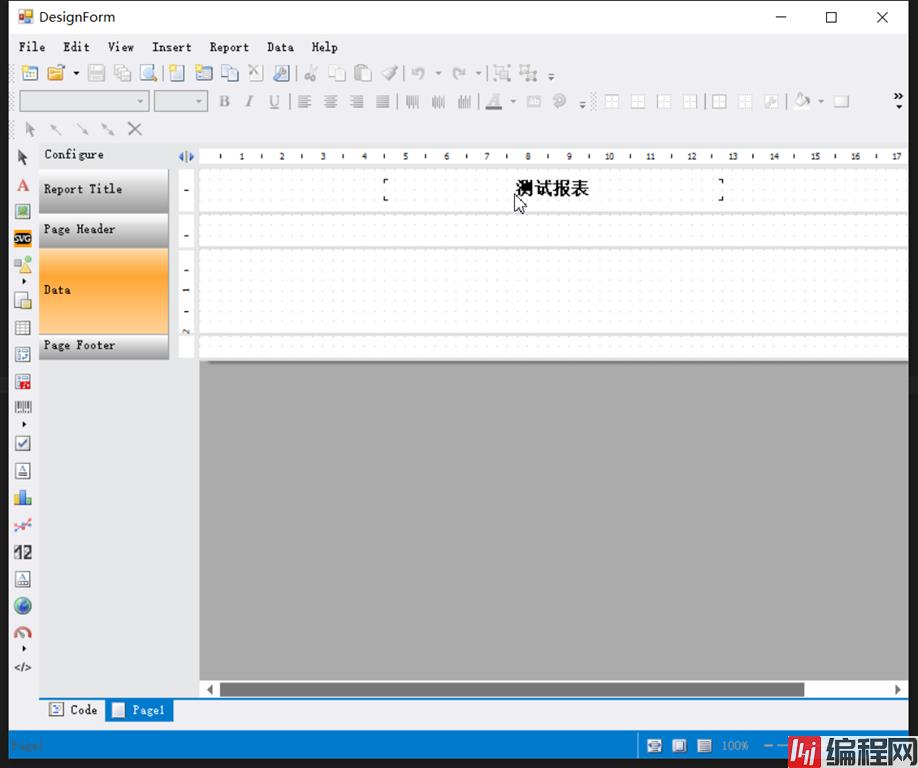Open the font name combo box

click(84, 101)
